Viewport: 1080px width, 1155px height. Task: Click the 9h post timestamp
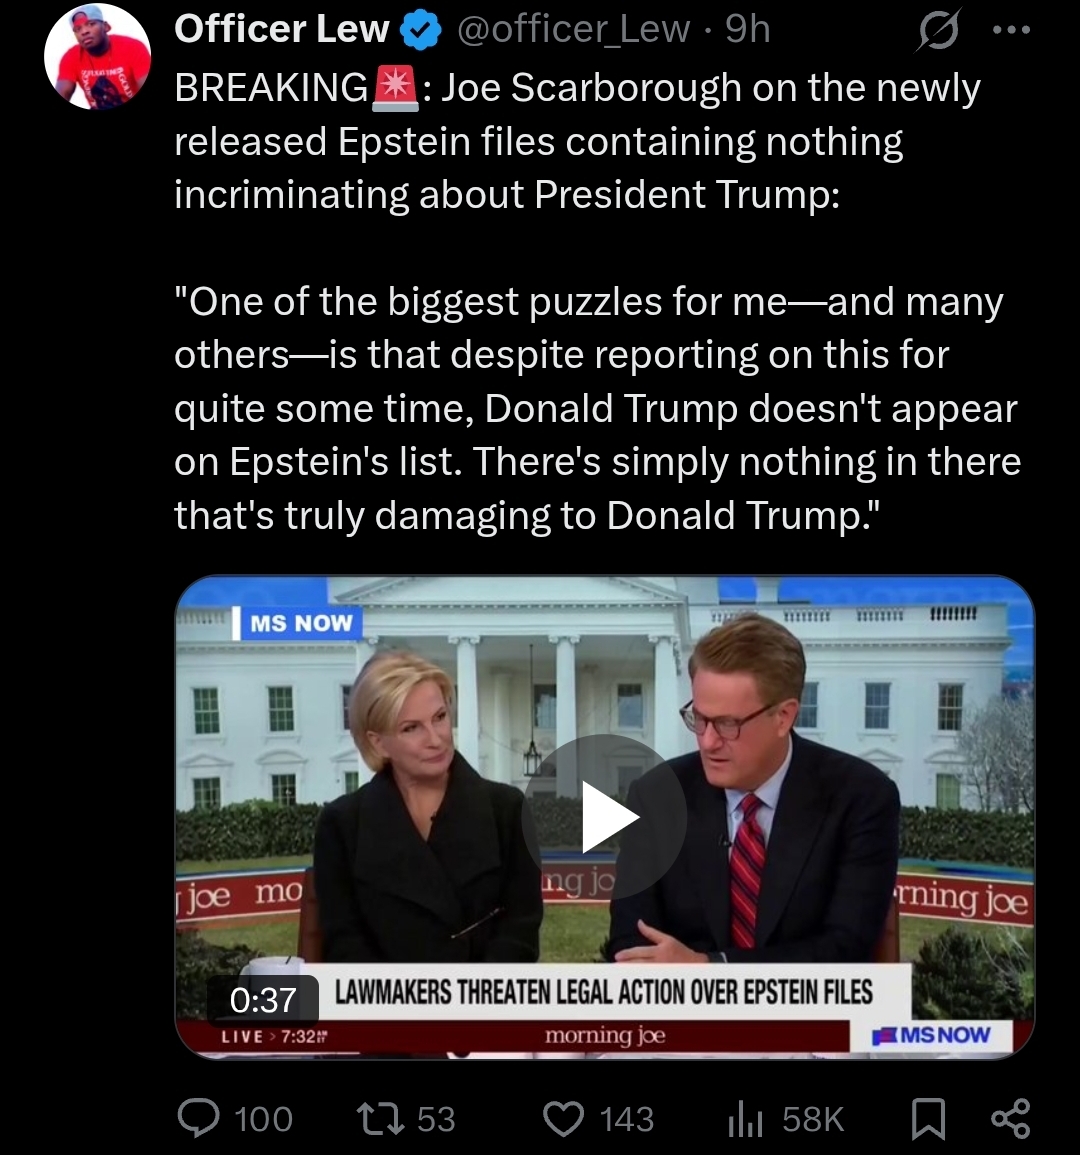[748, 29]
